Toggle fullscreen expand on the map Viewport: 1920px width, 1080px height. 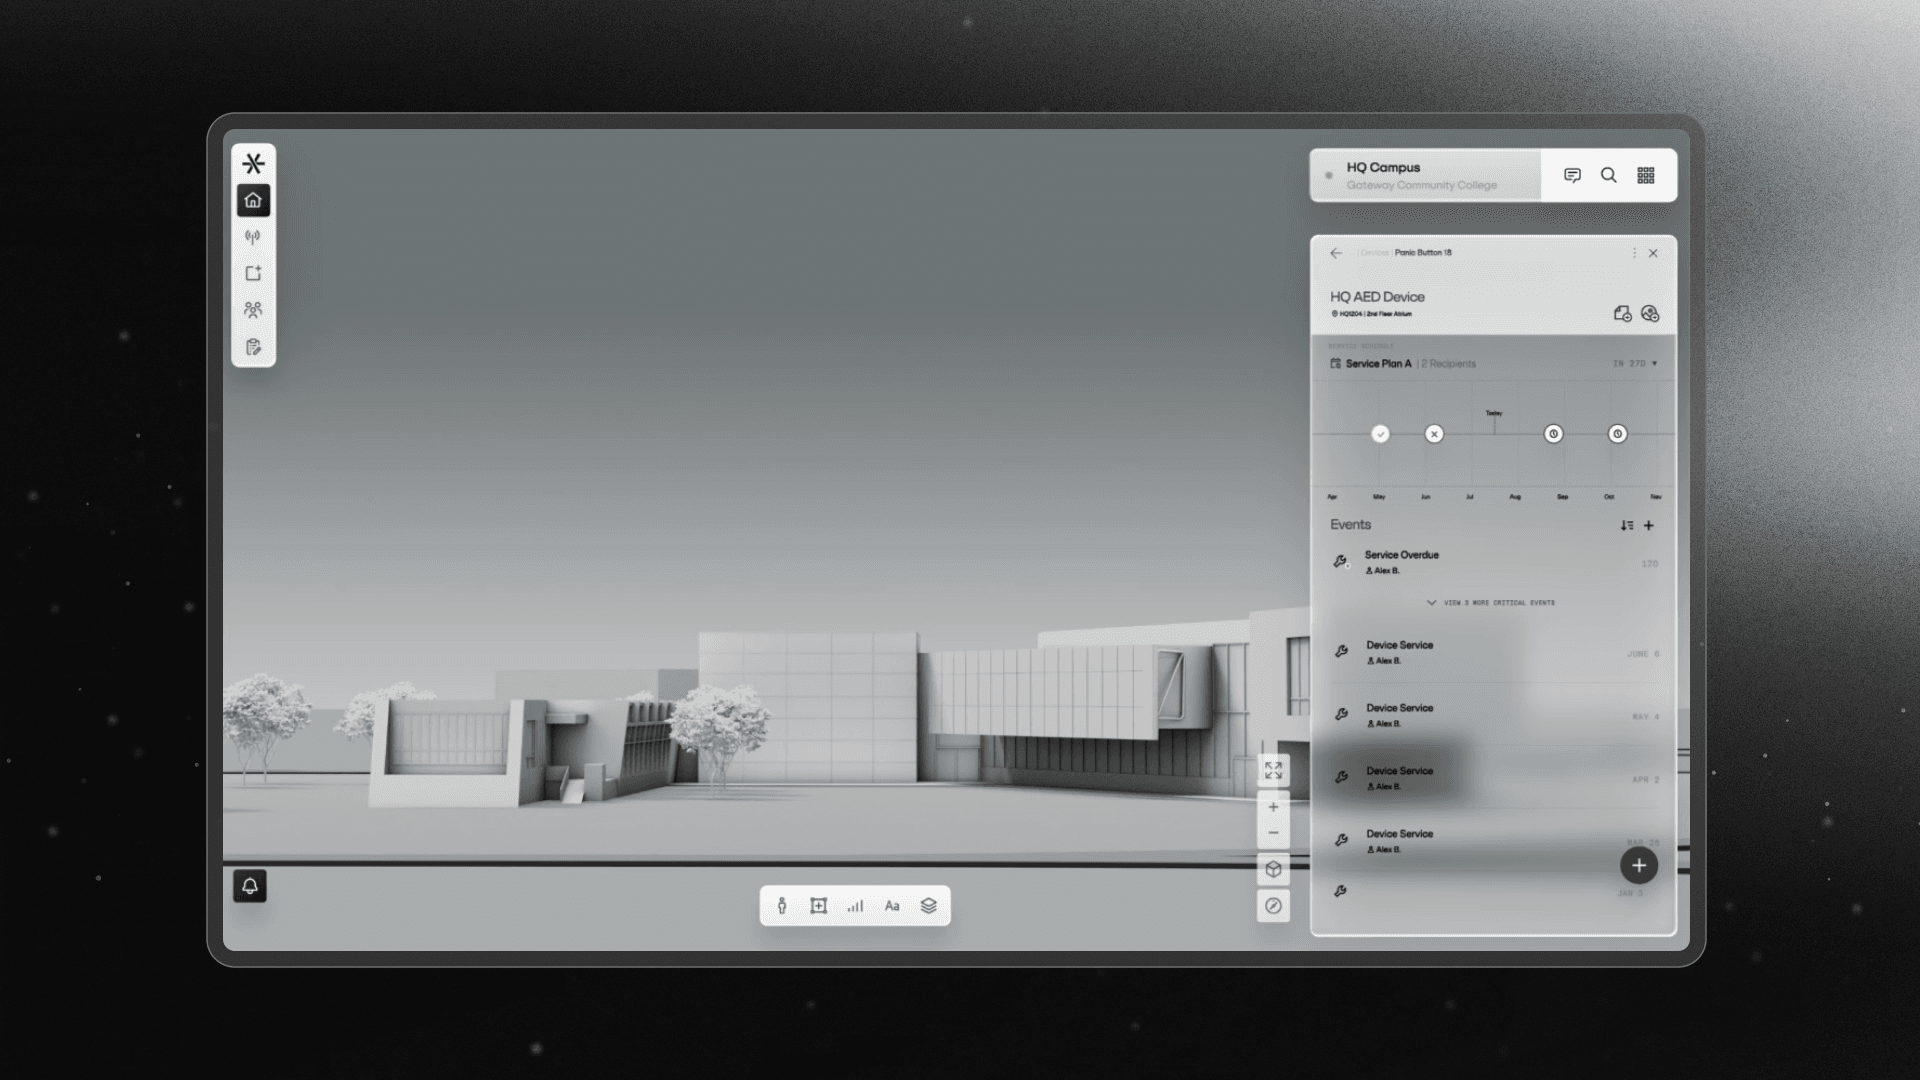(1273, 770)
